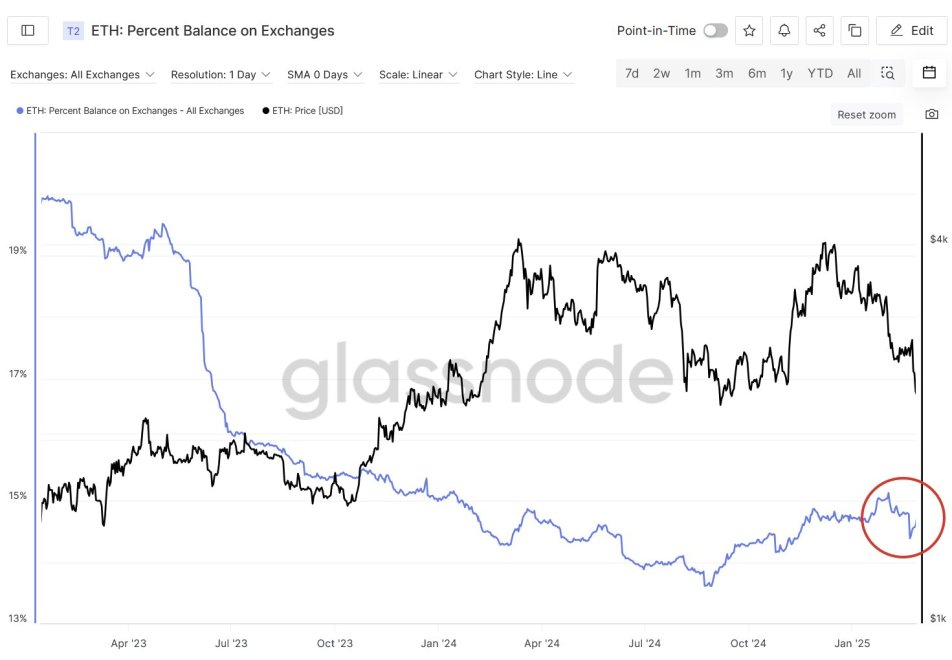Expand the Resolution: 1 Day dropdown
The height and width of the screenshot is (660, 952).
[x=219, y=75]
